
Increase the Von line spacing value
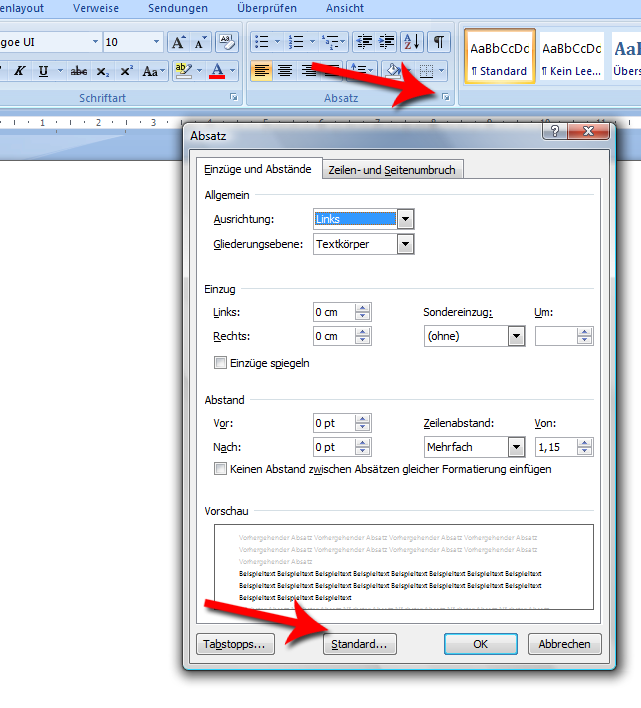[x=585, y=443]
